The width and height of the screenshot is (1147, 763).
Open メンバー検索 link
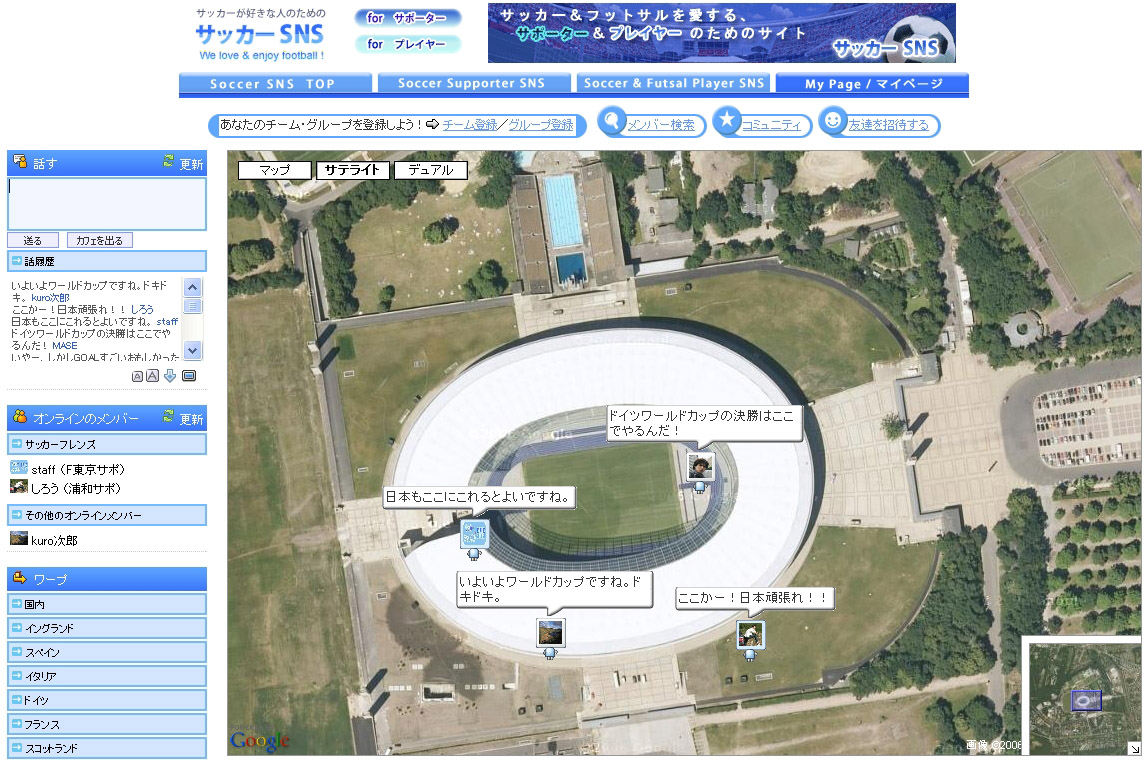click(661, 125)
